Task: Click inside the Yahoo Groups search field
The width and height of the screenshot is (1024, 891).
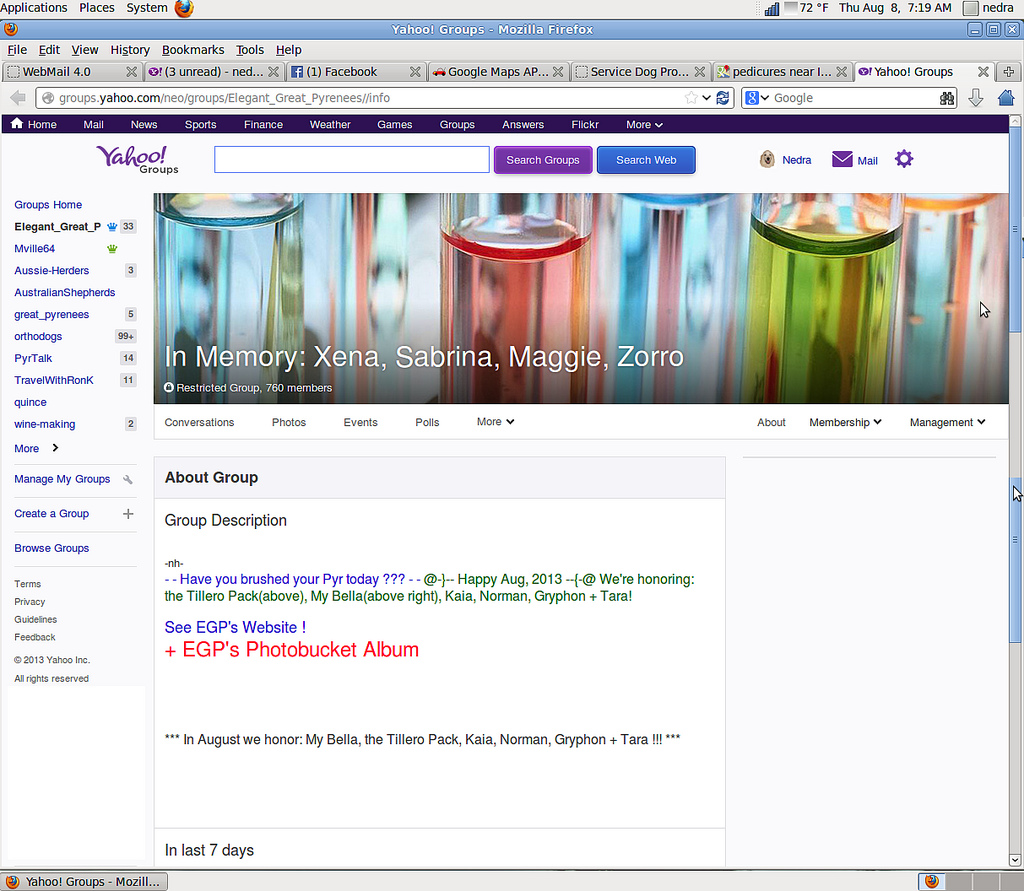Action: [x=351, y=159]
